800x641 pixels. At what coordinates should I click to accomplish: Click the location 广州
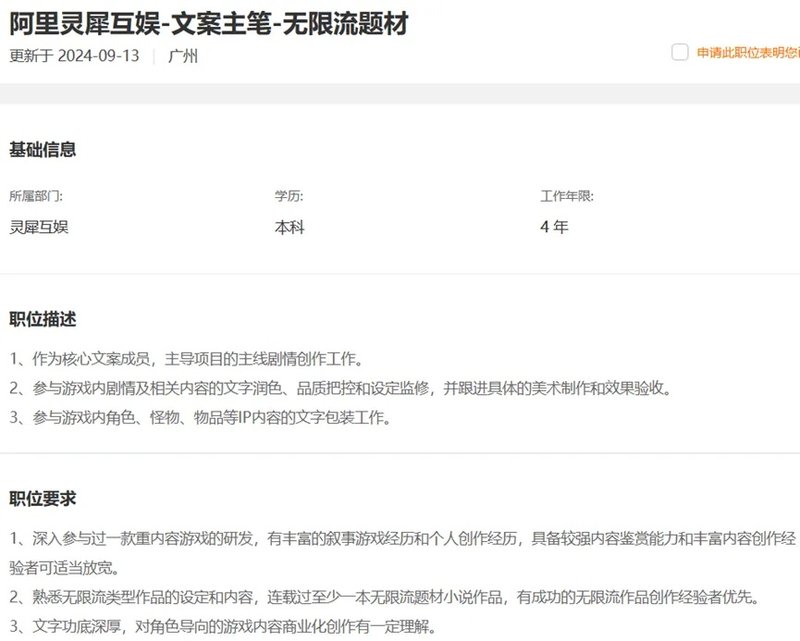(183, 56)
